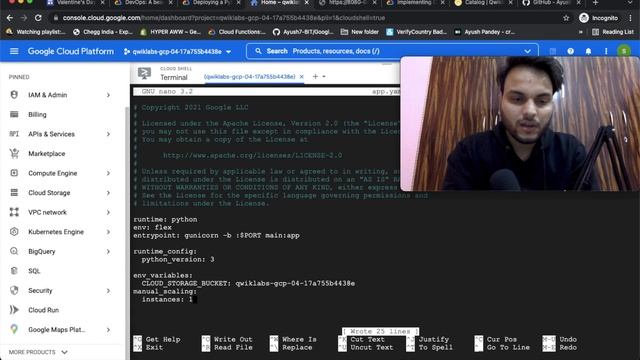The width and height of the screenshot is (640, 360).
Task: Click the Google Maps Platform pin icon
Action: (14, 329)
